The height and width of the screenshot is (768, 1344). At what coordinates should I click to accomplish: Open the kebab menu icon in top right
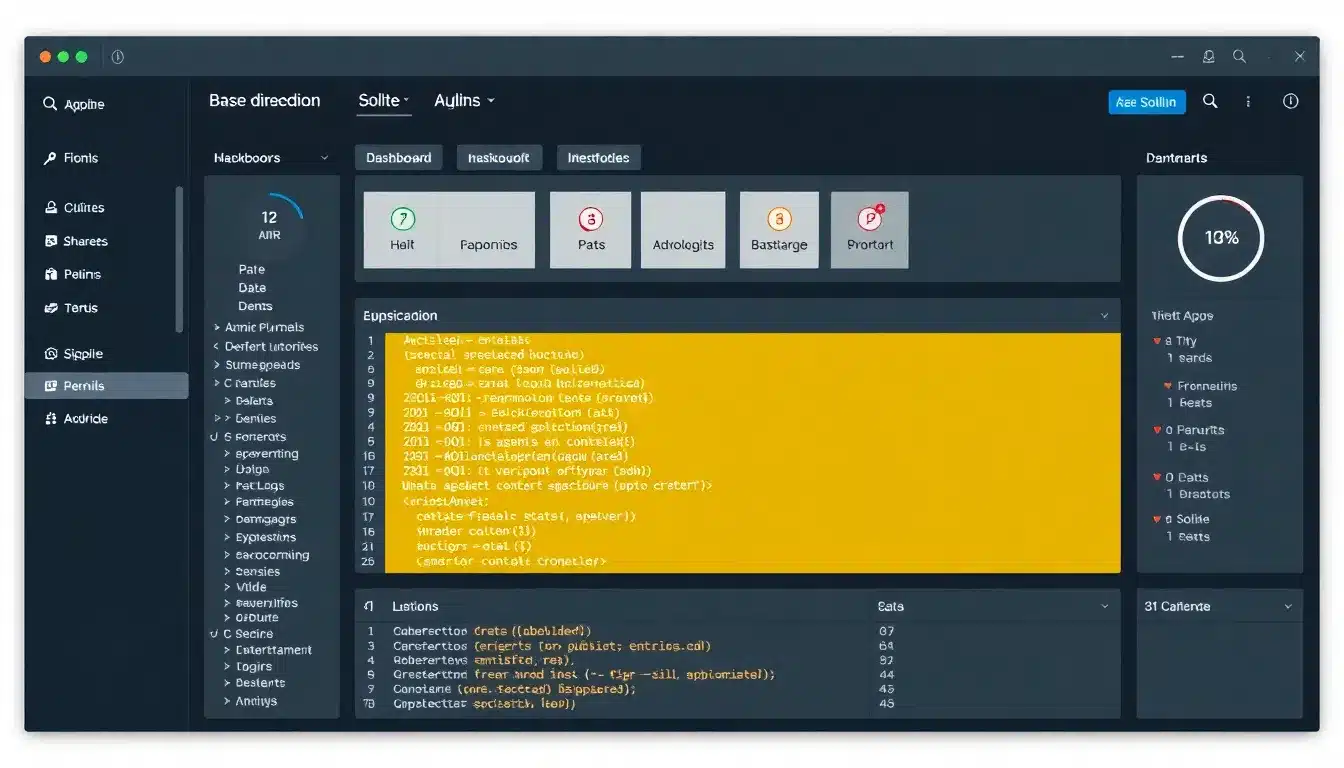point(1247,101)
